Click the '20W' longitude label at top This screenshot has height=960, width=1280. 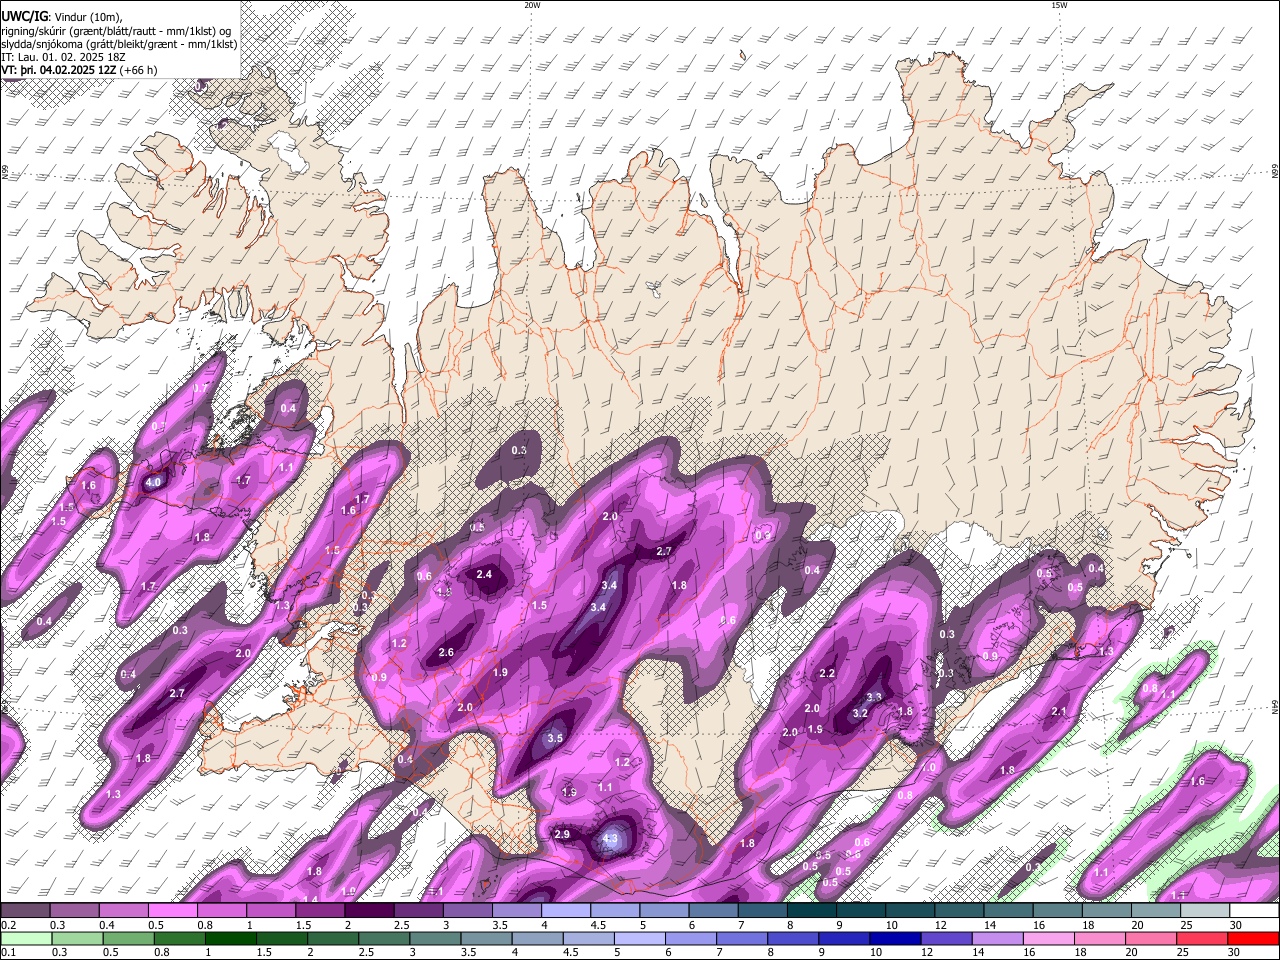coord(532,5)
